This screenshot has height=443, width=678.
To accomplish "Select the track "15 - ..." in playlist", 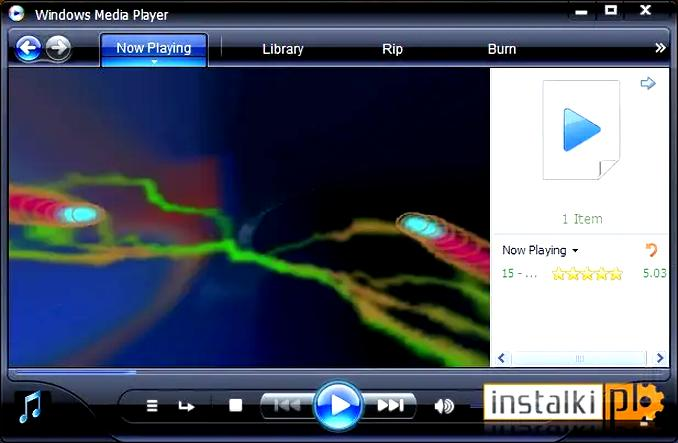I will pos(519,273).
